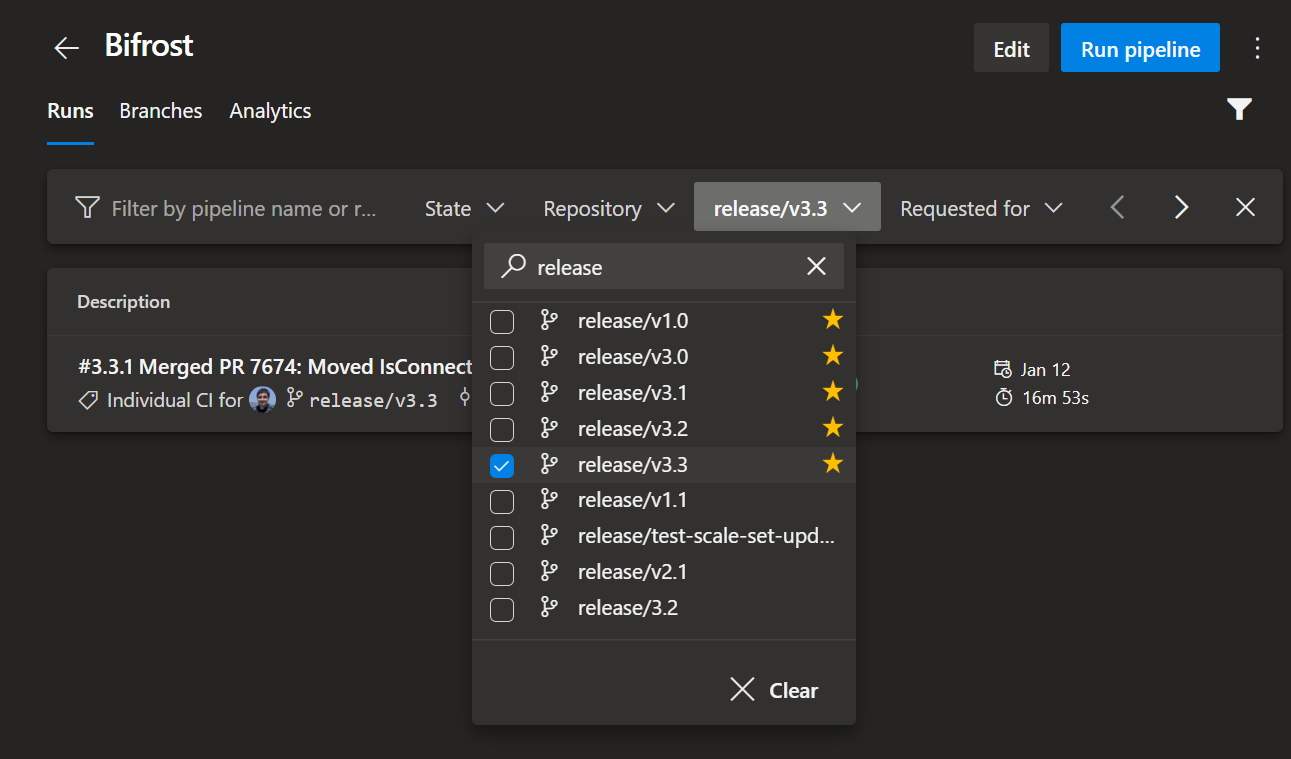Click the Edit button

point(1011,47)
